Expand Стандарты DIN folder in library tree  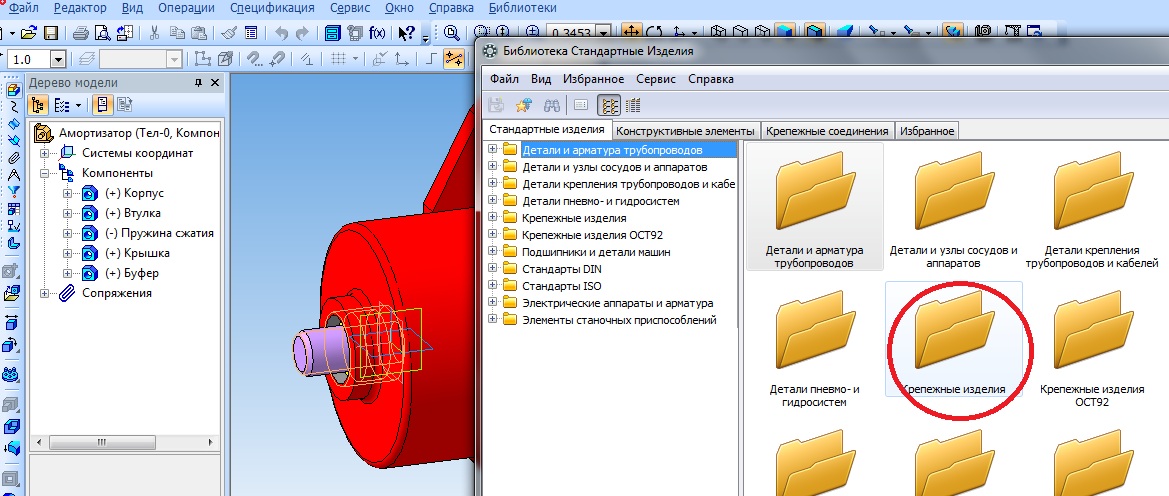point(493,269)
